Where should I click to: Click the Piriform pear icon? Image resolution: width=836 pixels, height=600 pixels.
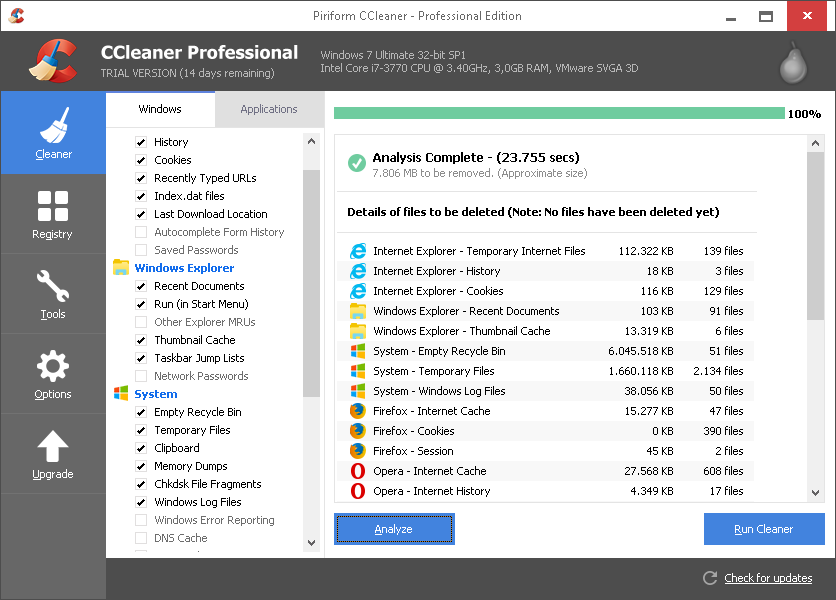[793, 62]
